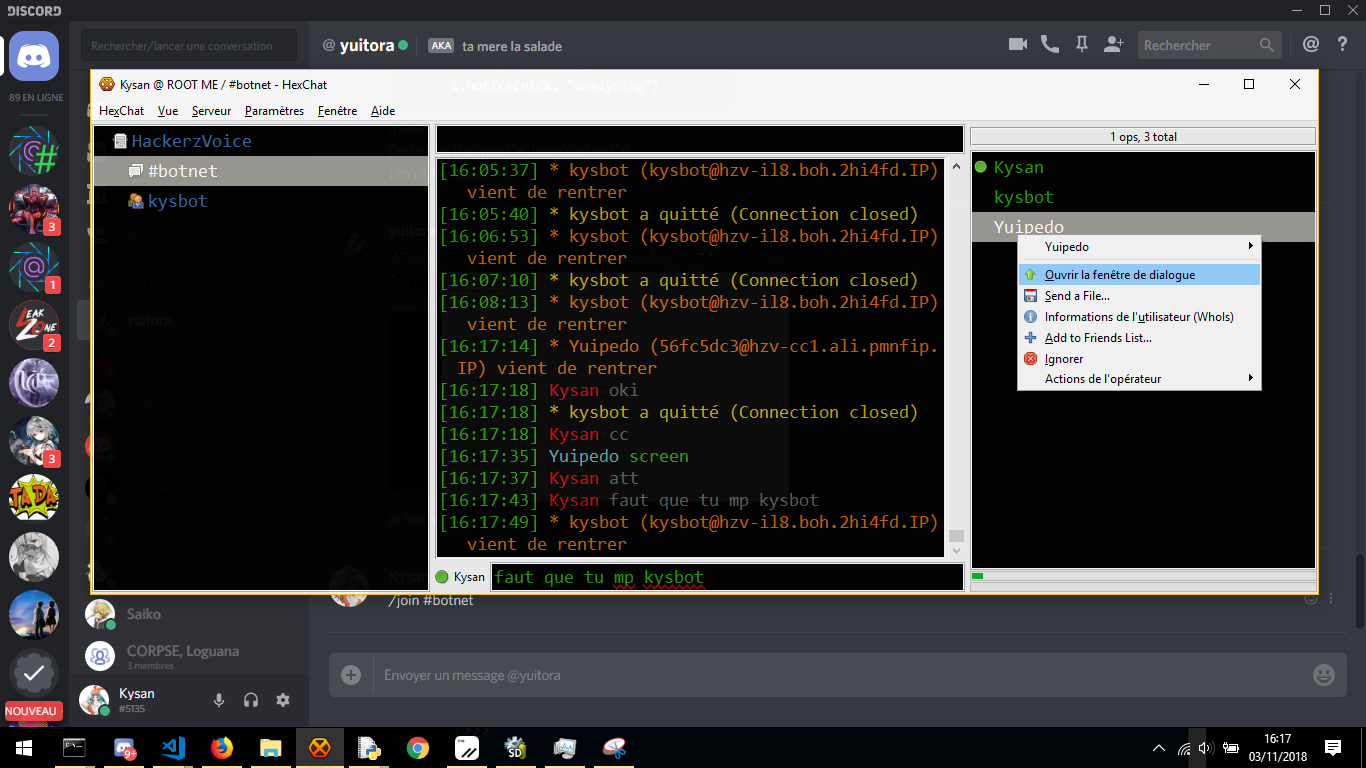The height and width of the screenshot is (768, 1366).
Task: Toggle microphone mute in Discord
Action: (x=219, y=700)
